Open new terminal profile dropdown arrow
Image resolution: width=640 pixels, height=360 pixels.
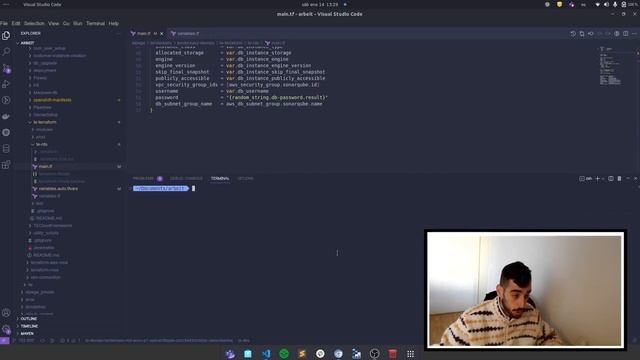tap(603, 178)
